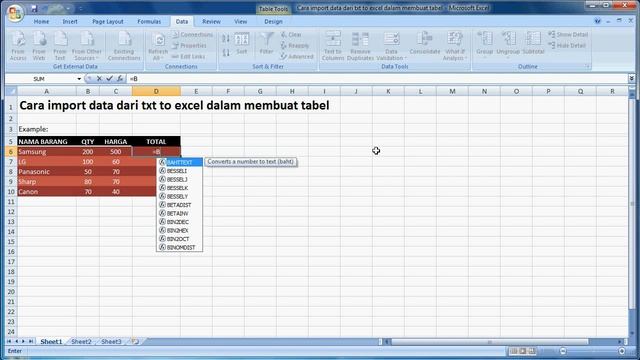Open the Formulas ribbon tab

pos(149,22)
